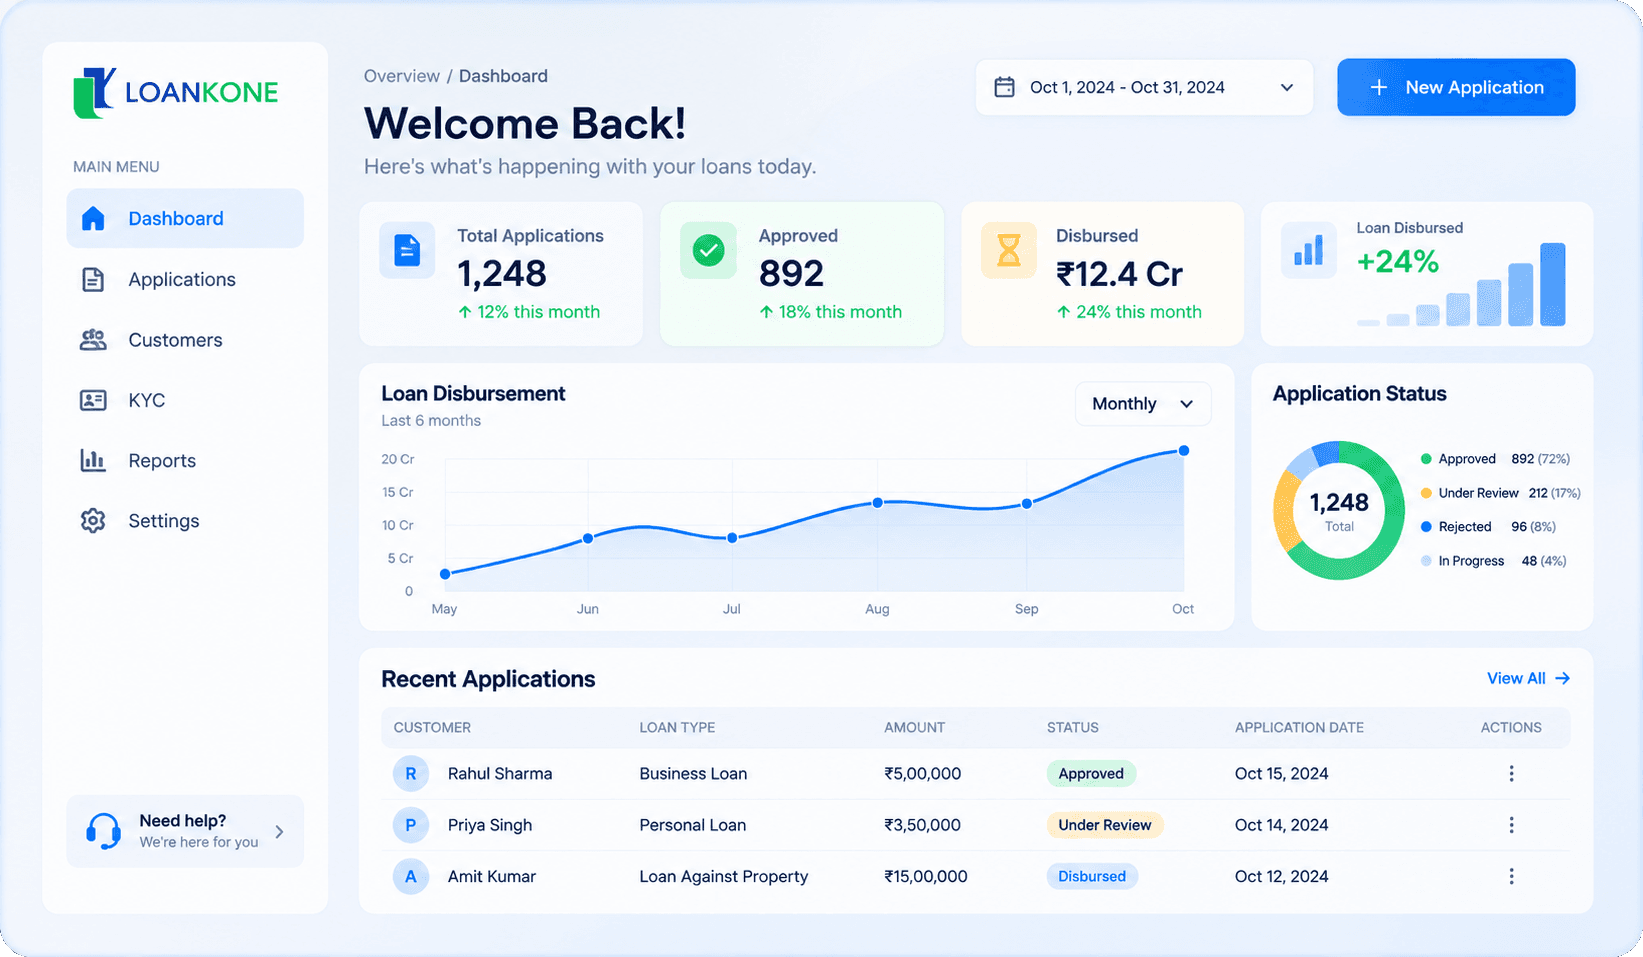Click the Aug data point on line chart
This screenshot has width=1643, height=957.
click(877, 503)
